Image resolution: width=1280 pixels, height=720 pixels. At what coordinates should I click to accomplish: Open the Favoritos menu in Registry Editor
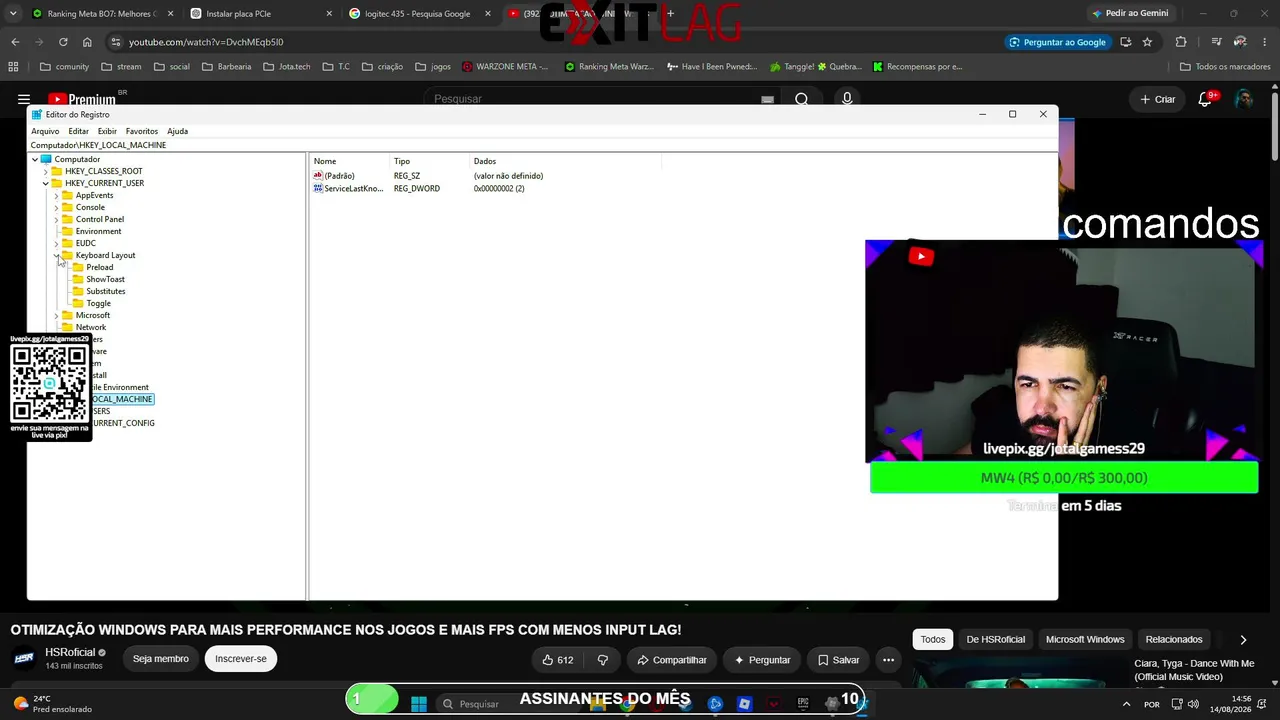click(142, 131)
